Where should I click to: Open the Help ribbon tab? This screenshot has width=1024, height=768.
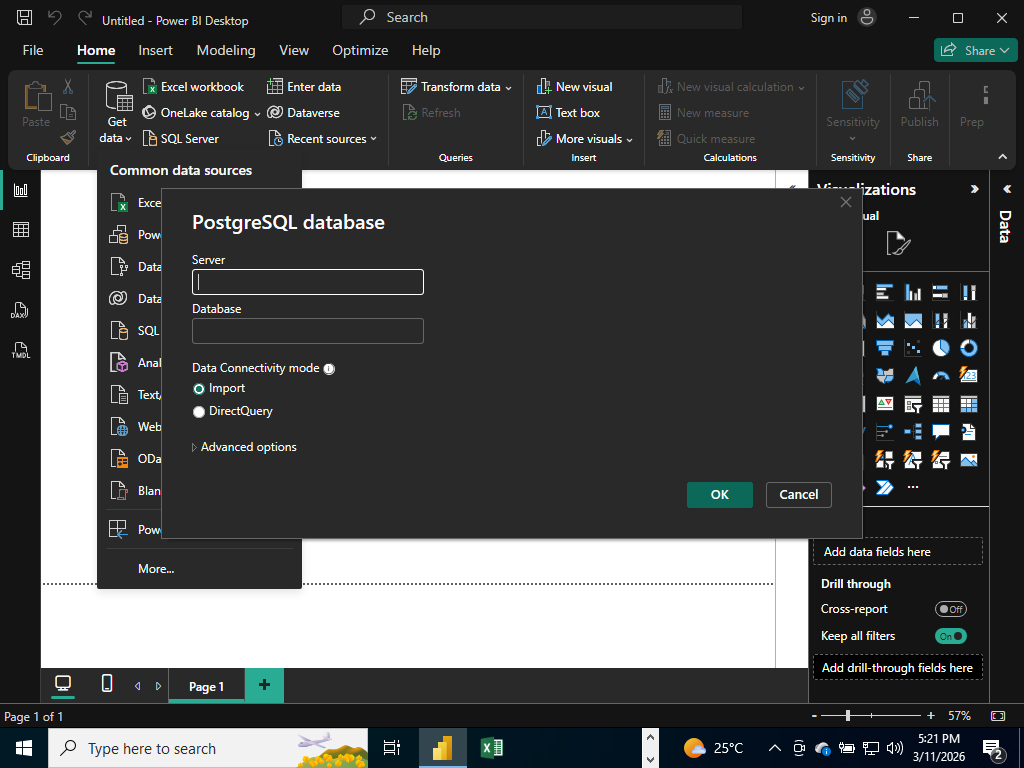tap(426, 50)
